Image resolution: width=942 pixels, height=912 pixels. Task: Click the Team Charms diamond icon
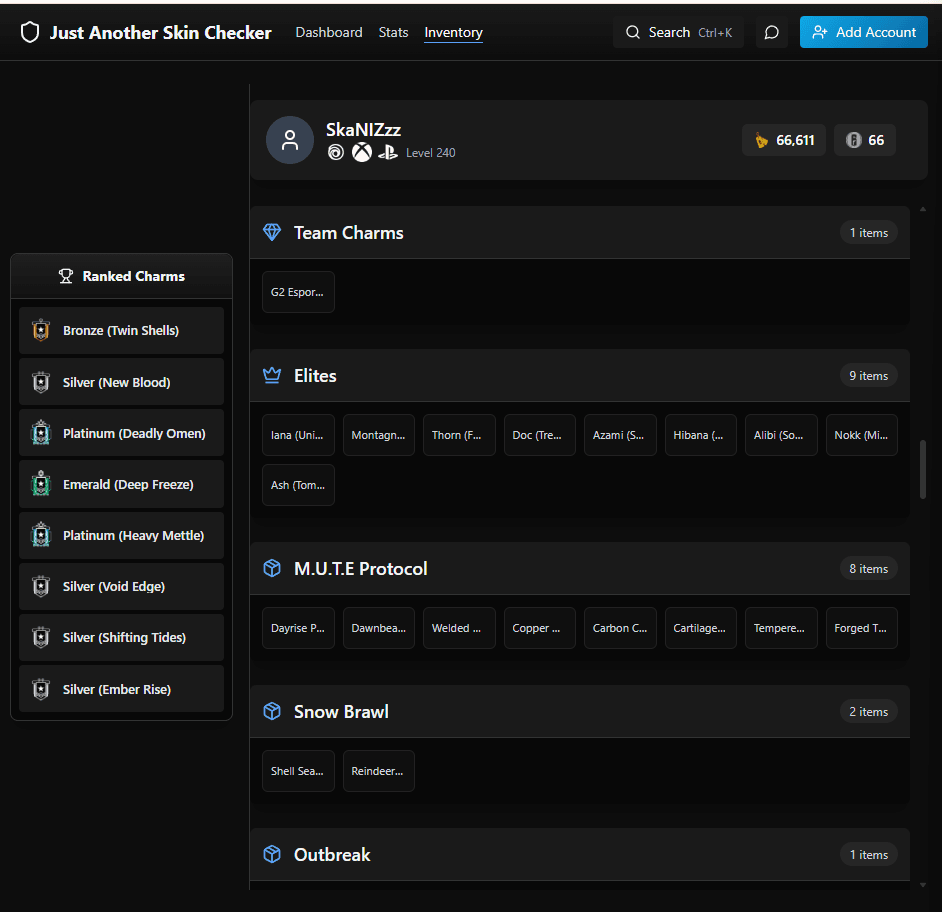tap(272, 233)
